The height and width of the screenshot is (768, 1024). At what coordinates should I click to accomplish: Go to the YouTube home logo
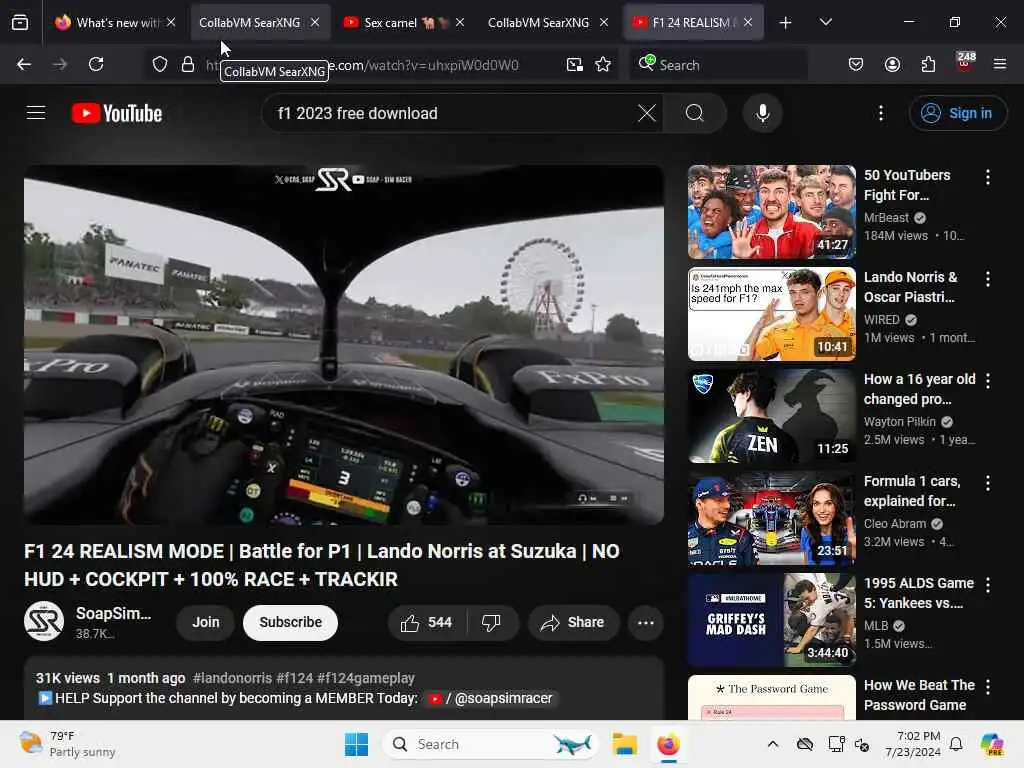point(117,113)
